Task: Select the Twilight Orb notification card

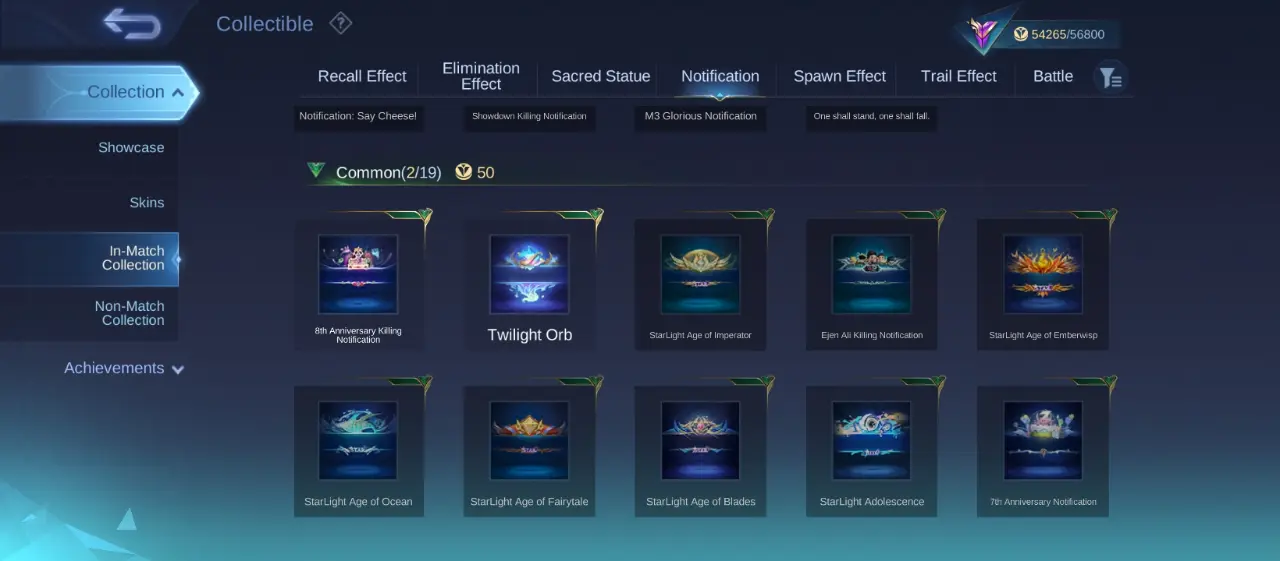Action: coord(529,285)
